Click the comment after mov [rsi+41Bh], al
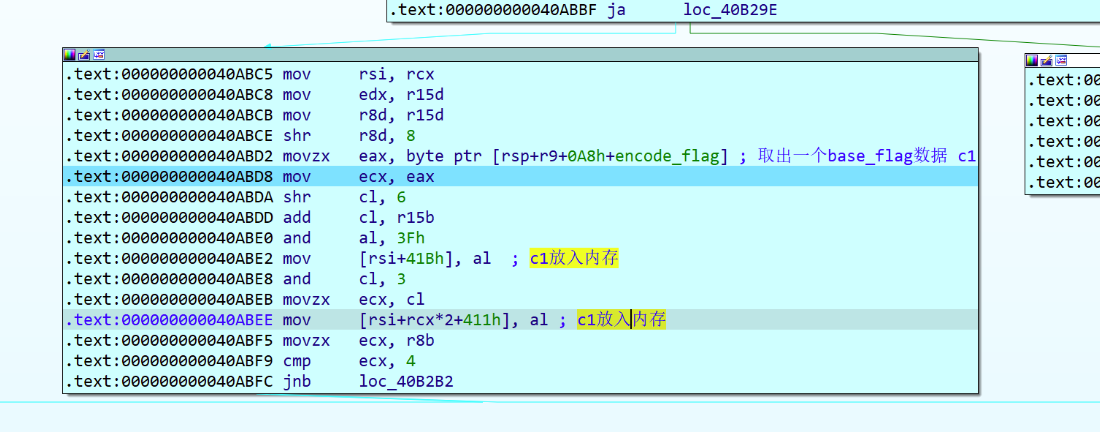Viewport: 1100px width, 432px height. 574,258
